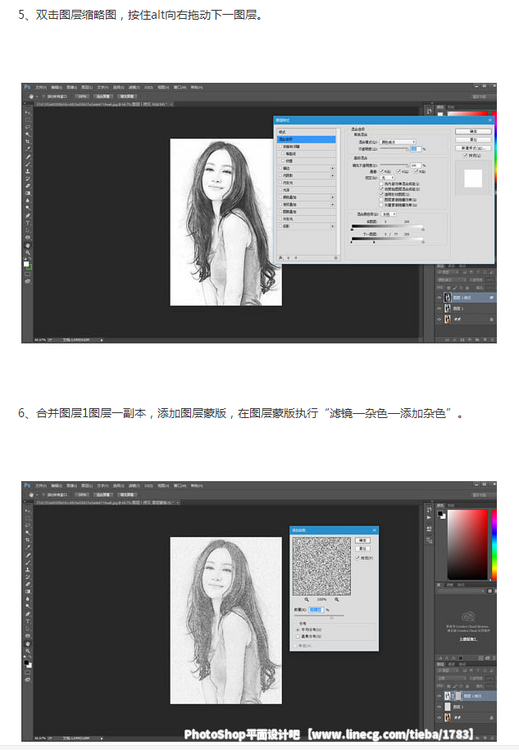Enable Bevel and Emboss checkbox in Layer Style
This screenshot has width=519, height=750.
(x=280, y=146)
